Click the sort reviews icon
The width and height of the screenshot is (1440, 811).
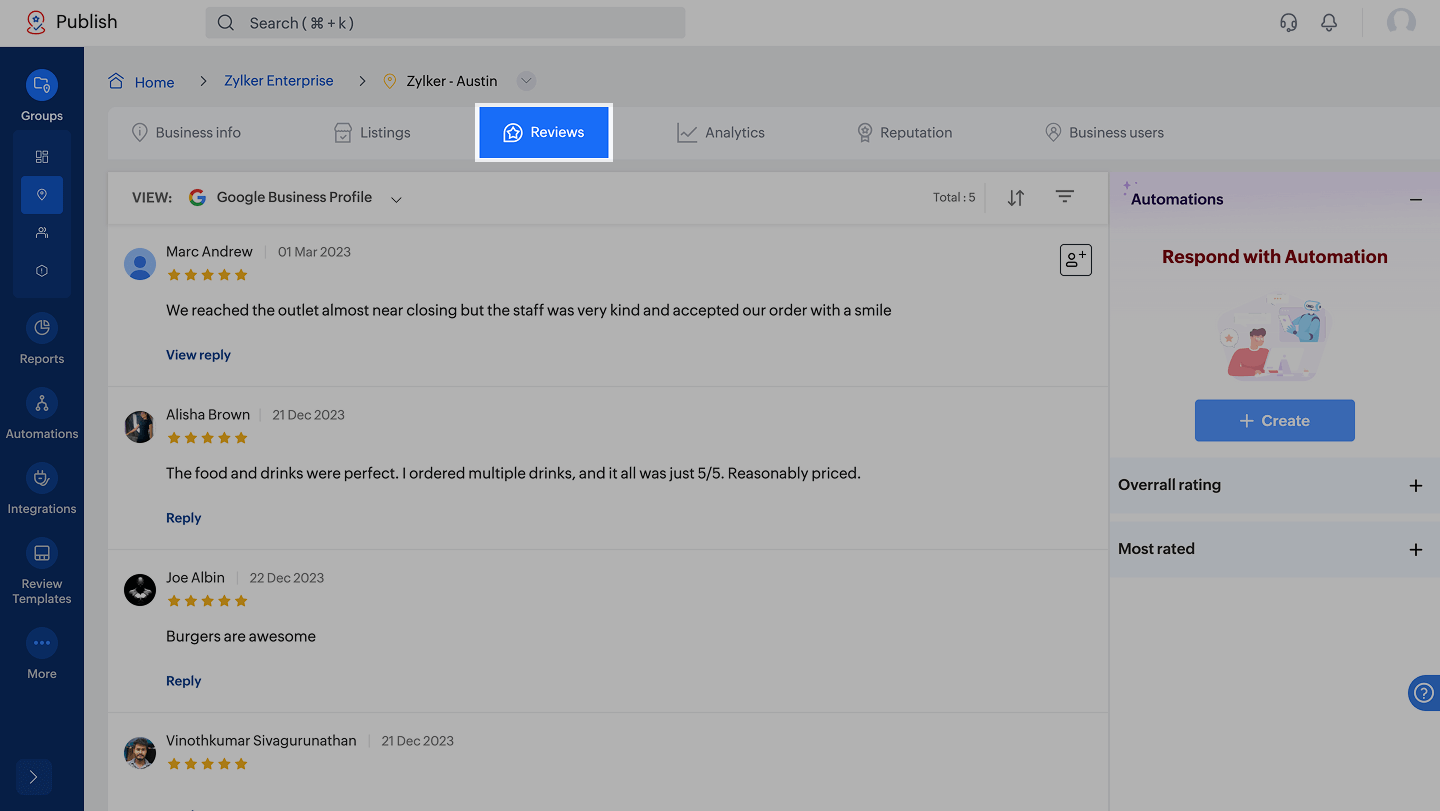pos(1016,198)
